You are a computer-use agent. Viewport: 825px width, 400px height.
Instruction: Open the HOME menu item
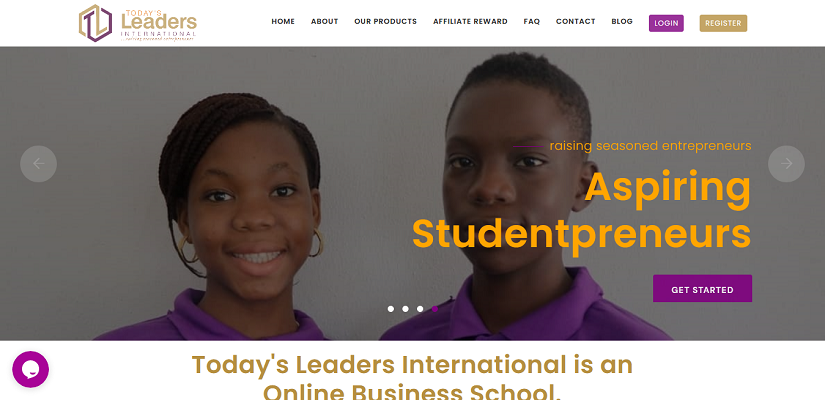(283, 22)
